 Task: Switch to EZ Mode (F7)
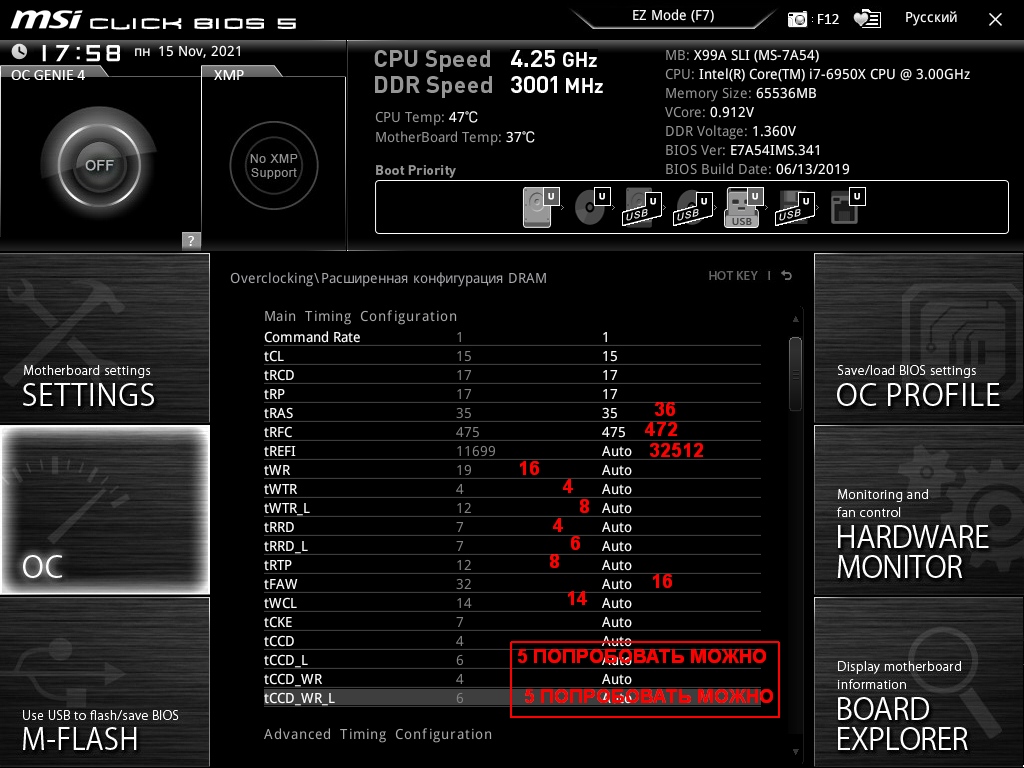pyautogui.click(x=673, y=15)
